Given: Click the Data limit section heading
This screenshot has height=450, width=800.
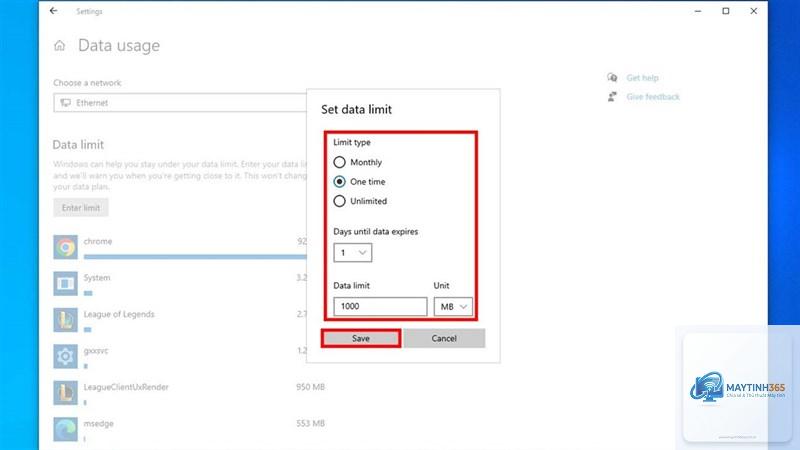Looking at the screenshot, I should tap(78, 144).
